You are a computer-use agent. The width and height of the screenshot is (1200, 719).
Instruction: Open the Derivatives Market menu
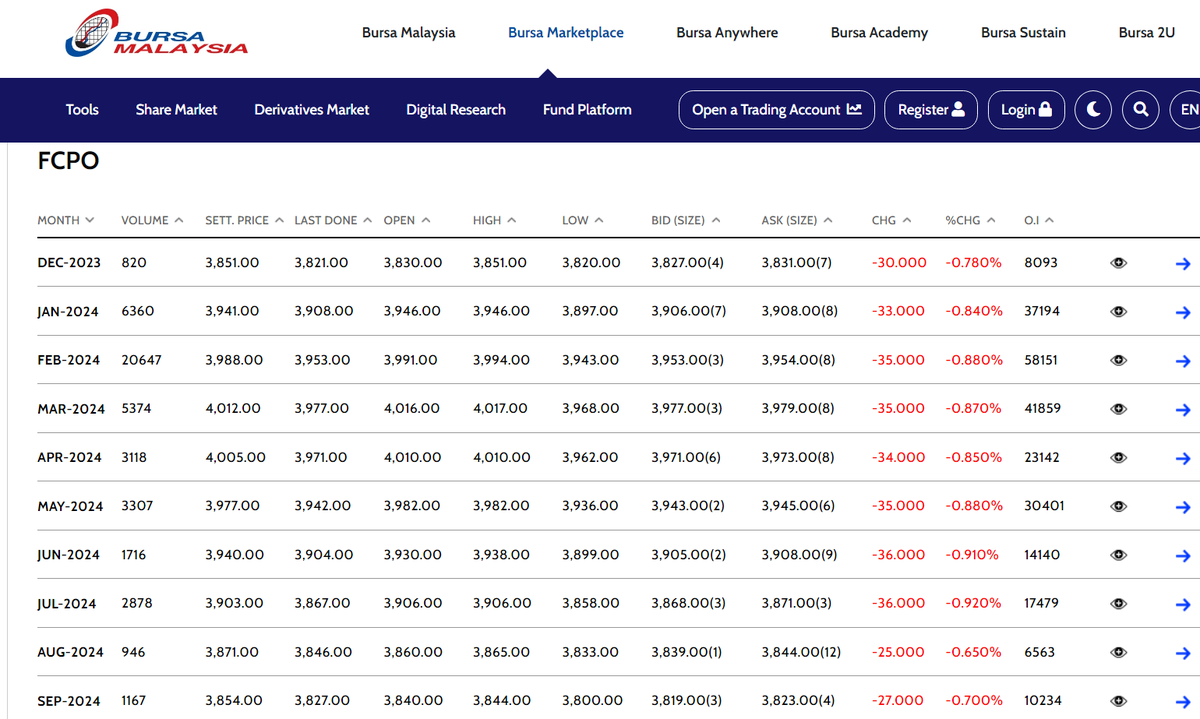point(312,110)
